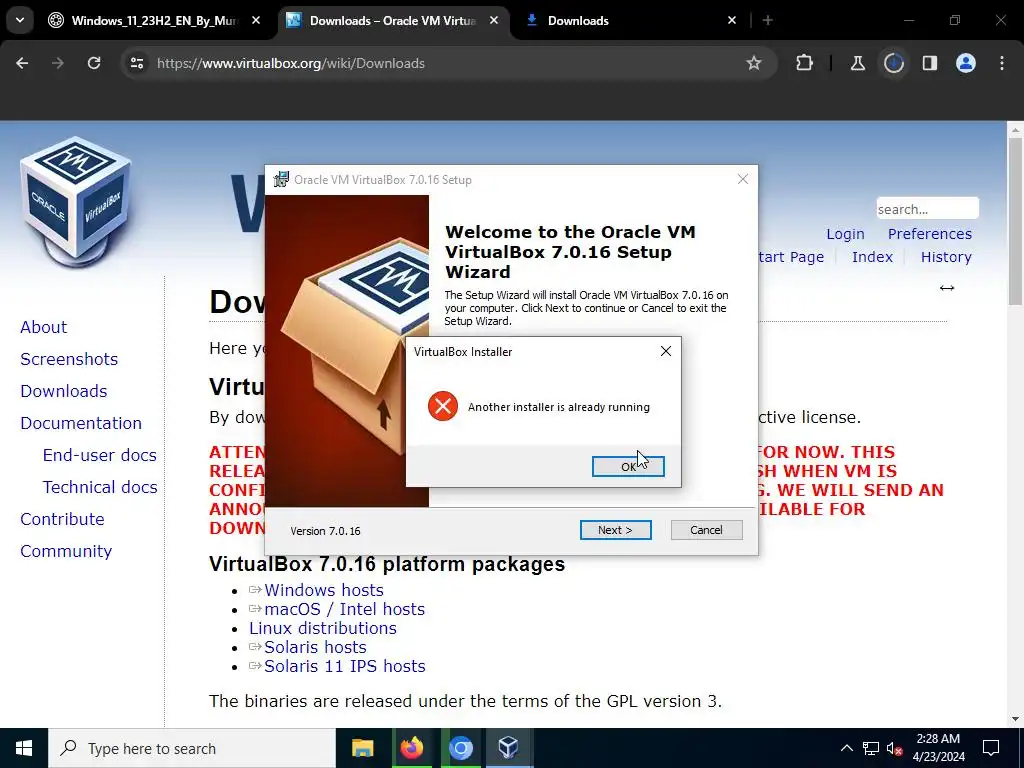This screenshot has width=1024, height=768.
Task: Click the VirtualBox cube logo on the page
Action: 76,201
